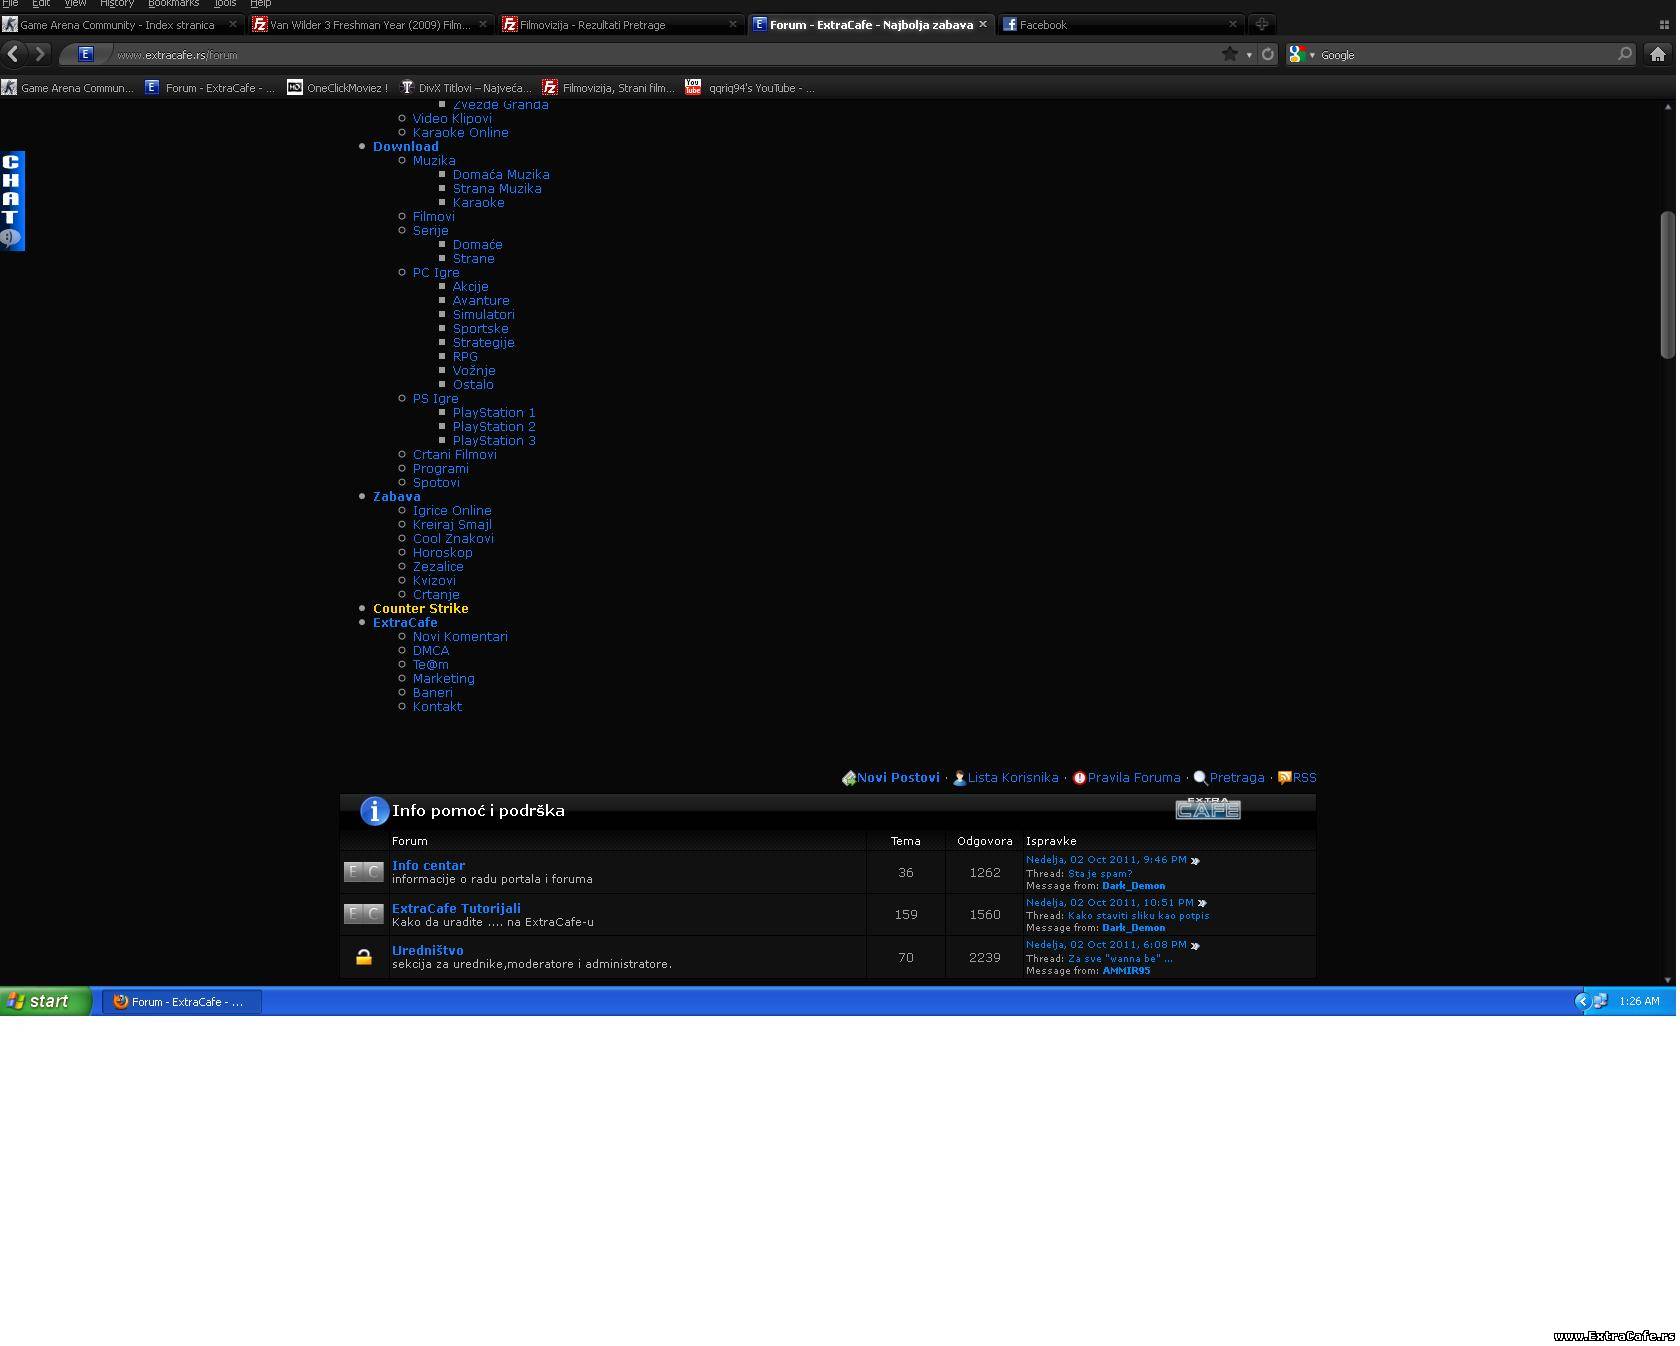Open the Info centar forum link
The image size is (1680, 1346).
click(x=428, y=866)
